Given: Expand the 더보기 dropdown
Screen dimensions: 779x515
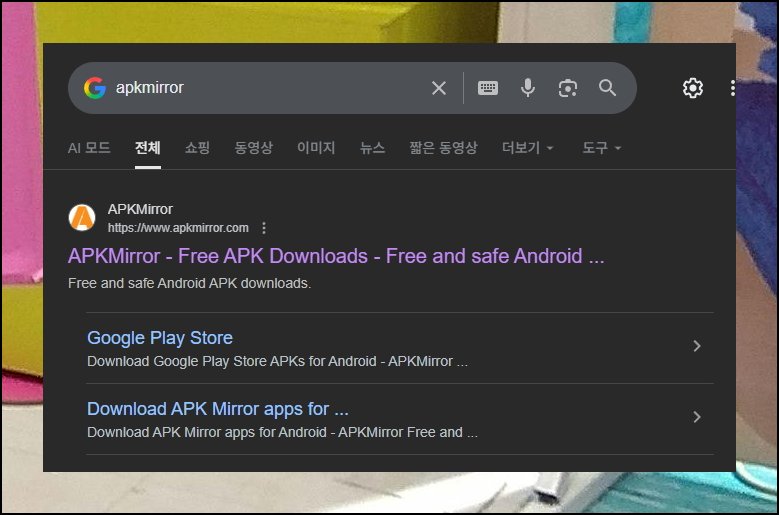Looking at the screenshot, I should (x=528, y=147).
